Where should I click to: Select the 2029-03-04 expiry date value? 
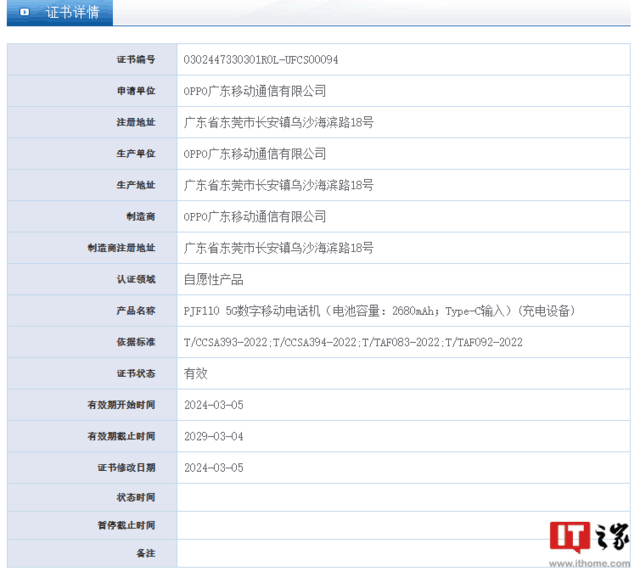pyautogui.click(x=213, y=437)
